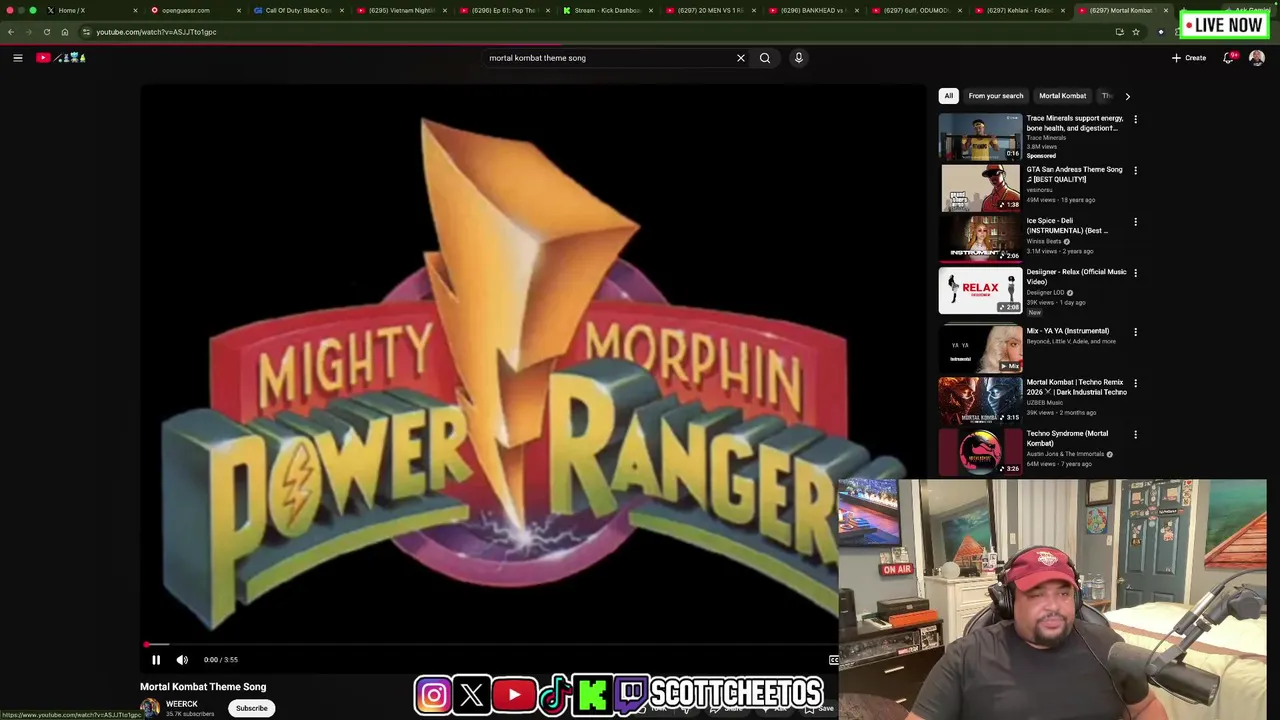Open the Desiigner LOD channel name
This screenshot has height=720, width=1280.
point(1044,293)
